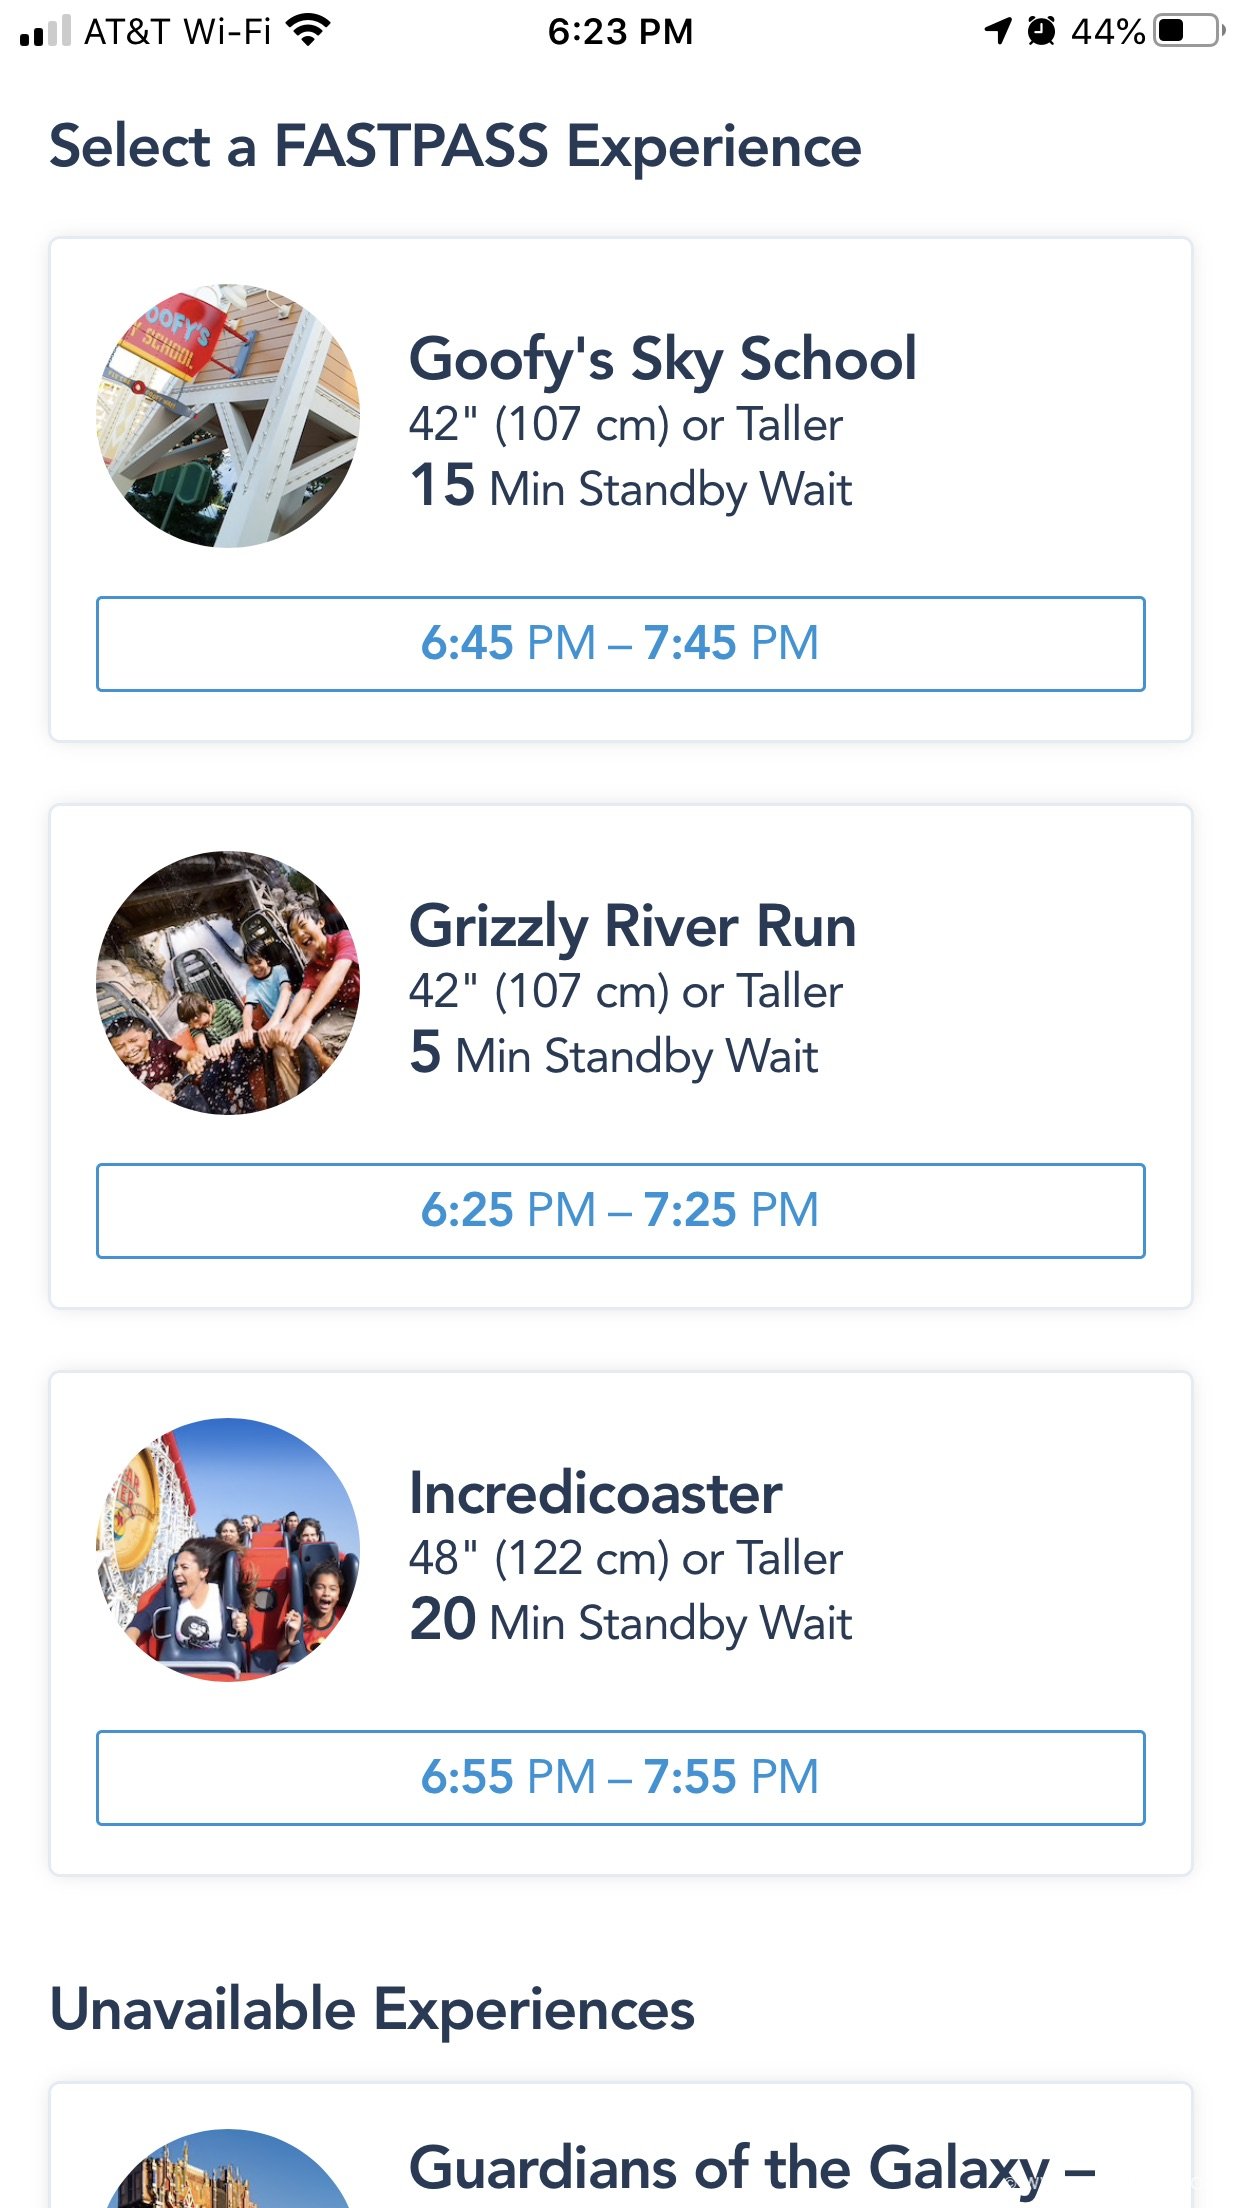The width and height of the screenshot is (1242, 2208).
Task: Choose the 6:55 PM – 7:55 PM FASTPASS window
Action: [x=621, y=1778]
